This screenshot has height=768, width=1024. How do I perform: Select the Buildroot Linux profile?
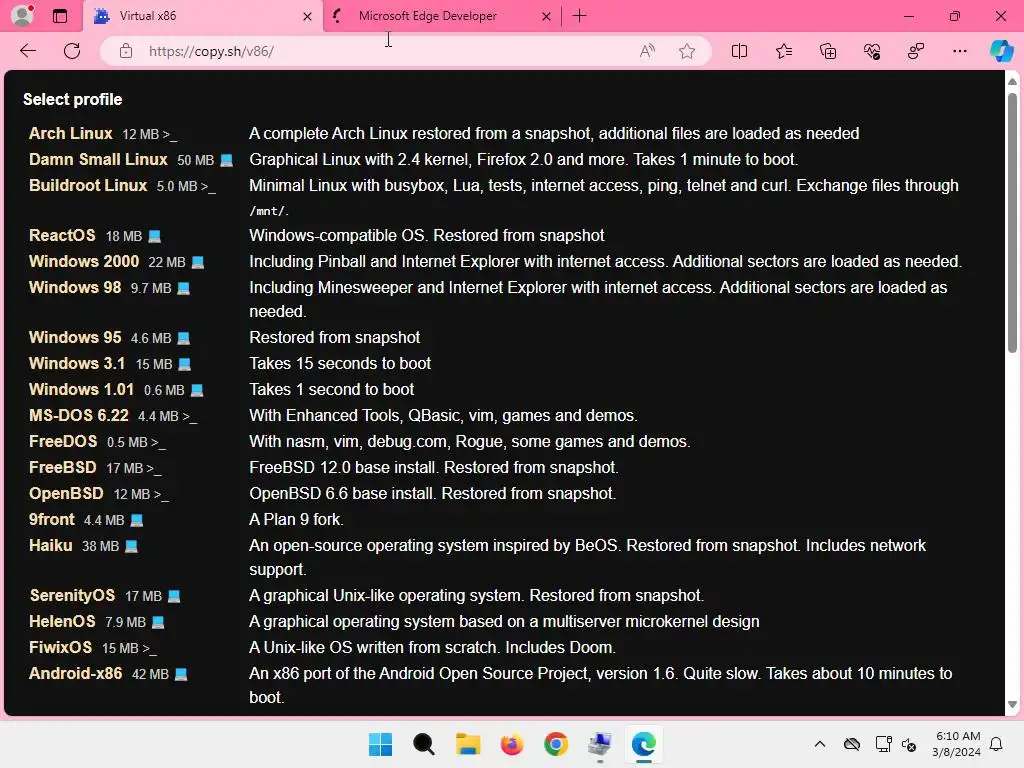(x=88, y=185)
